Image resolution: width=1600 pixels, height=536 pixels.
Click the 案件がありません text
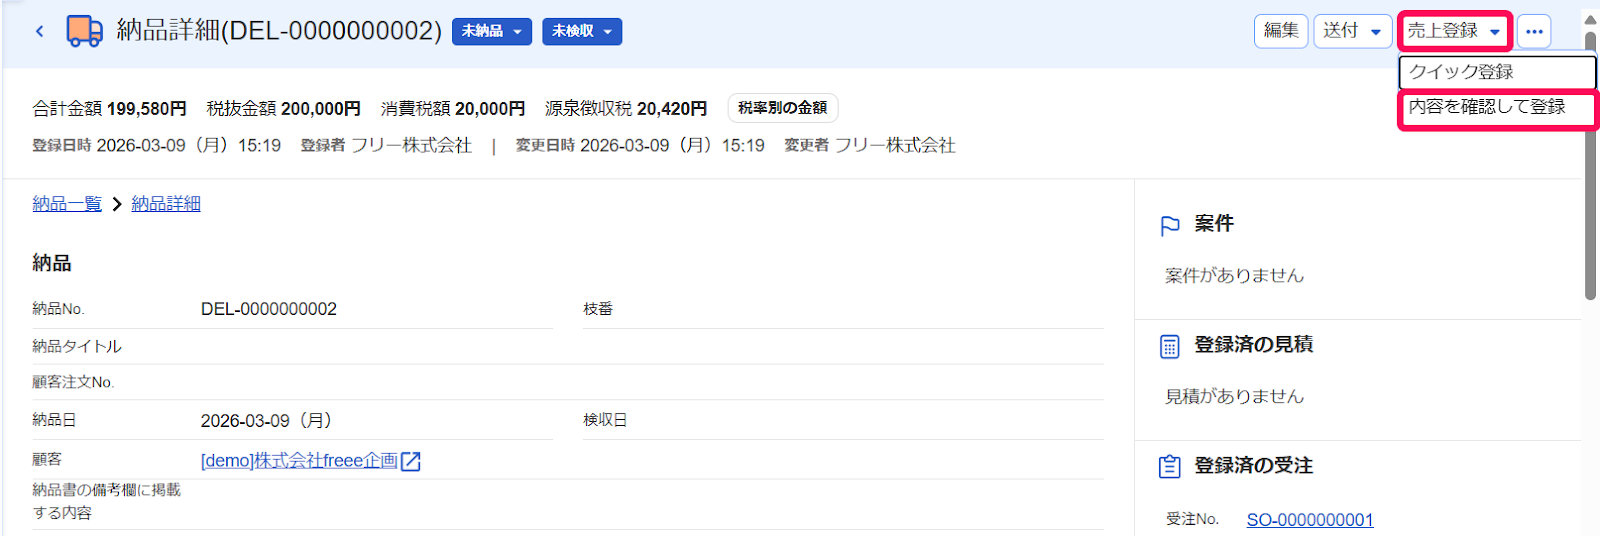coord(1234,276)
